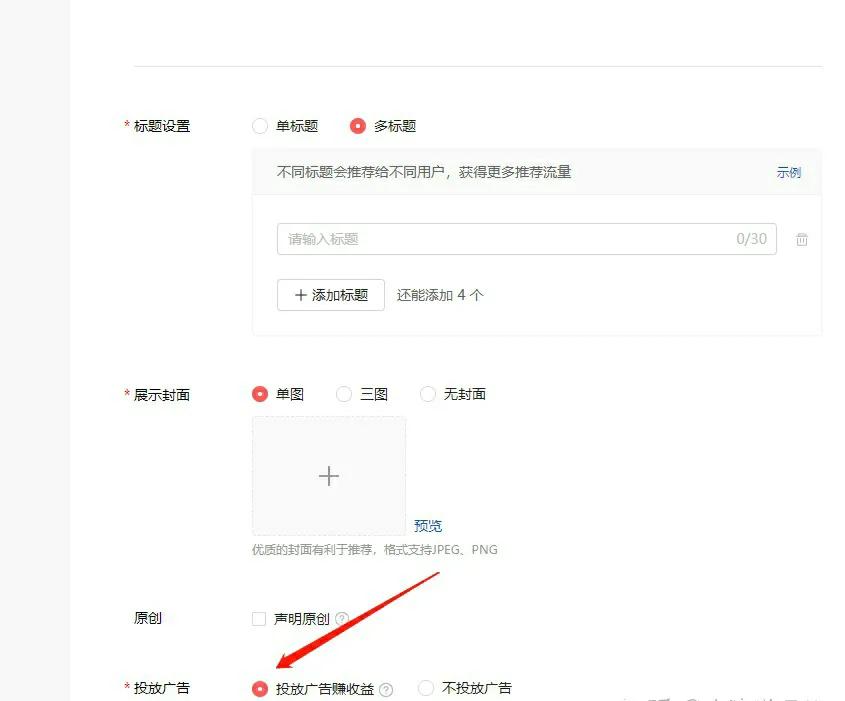Open the 示例 example link
Screen dimensions: 845x701
[789, 171]
